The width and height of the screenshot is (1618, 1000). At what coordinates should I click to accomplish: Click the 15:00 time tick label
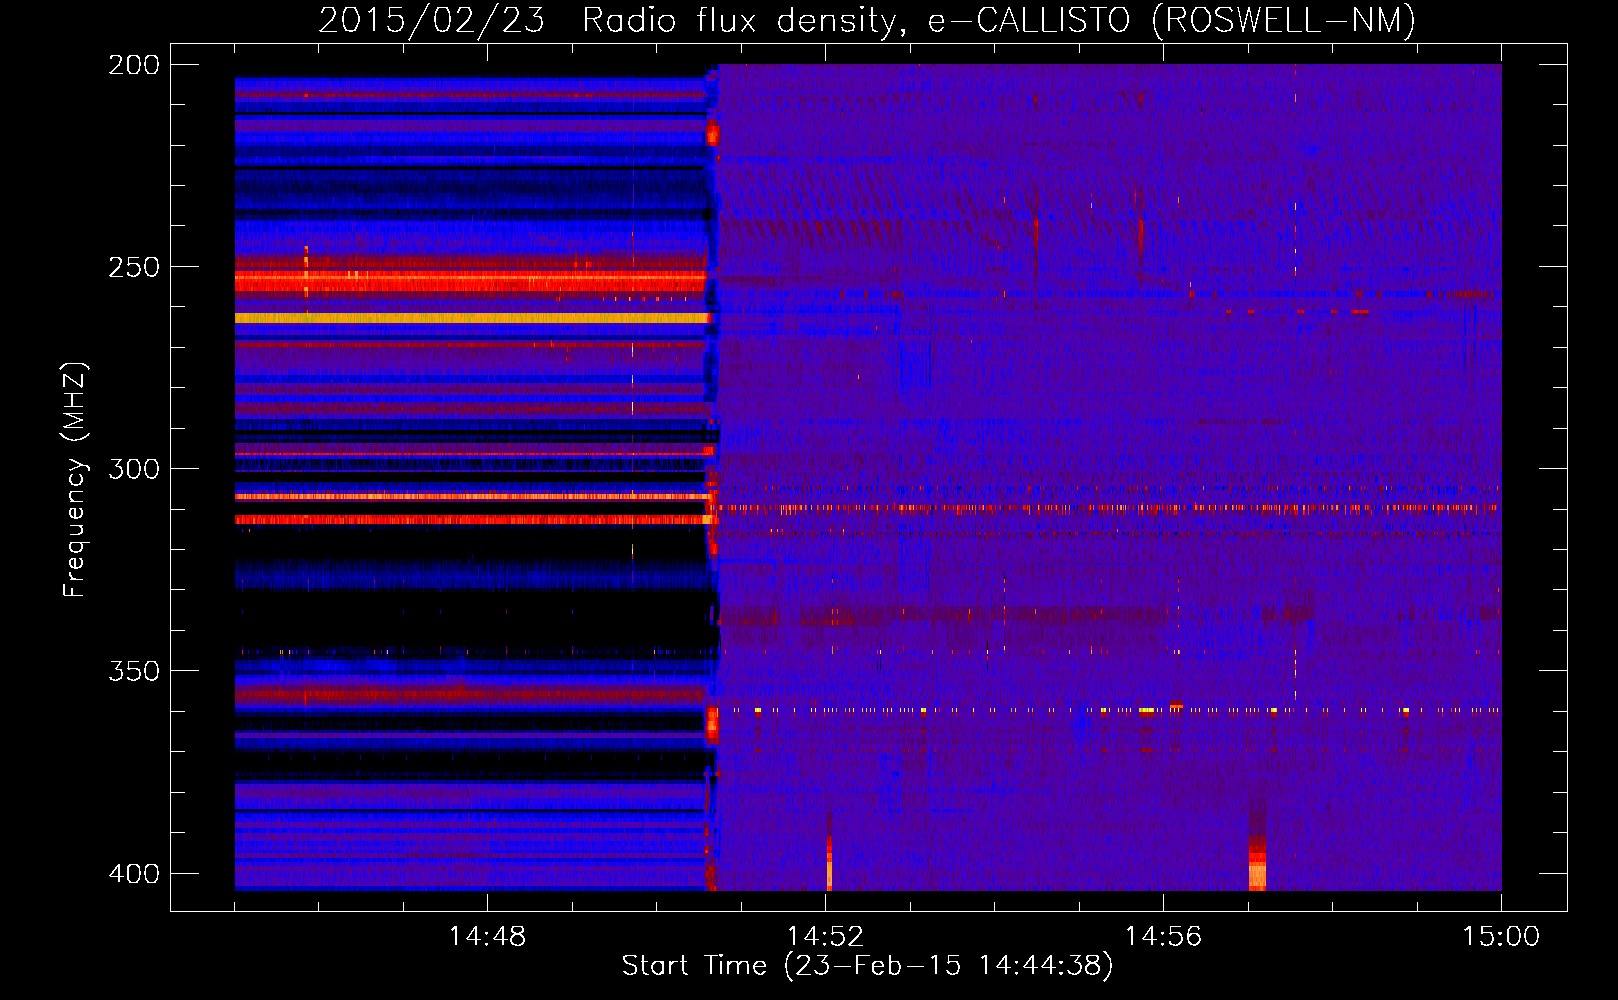click(1501, 937)
